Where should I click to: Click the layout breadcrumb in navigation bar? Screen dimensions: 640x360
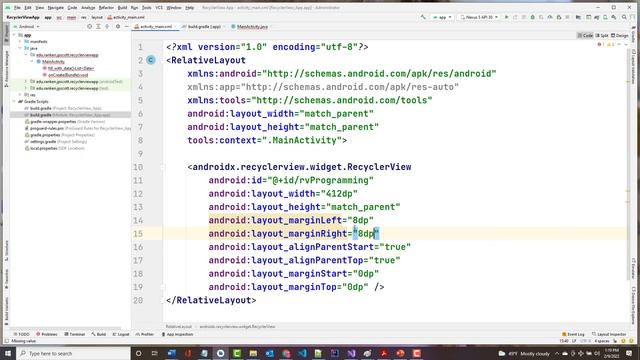point(97,18)
